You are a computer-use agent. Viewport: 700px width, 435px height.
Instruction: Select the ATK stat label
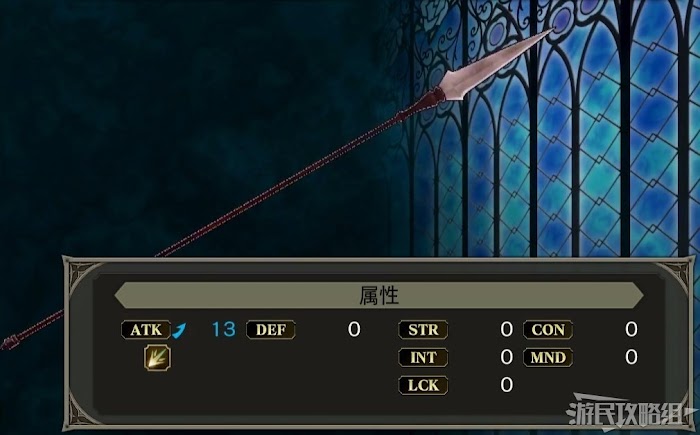146,330
